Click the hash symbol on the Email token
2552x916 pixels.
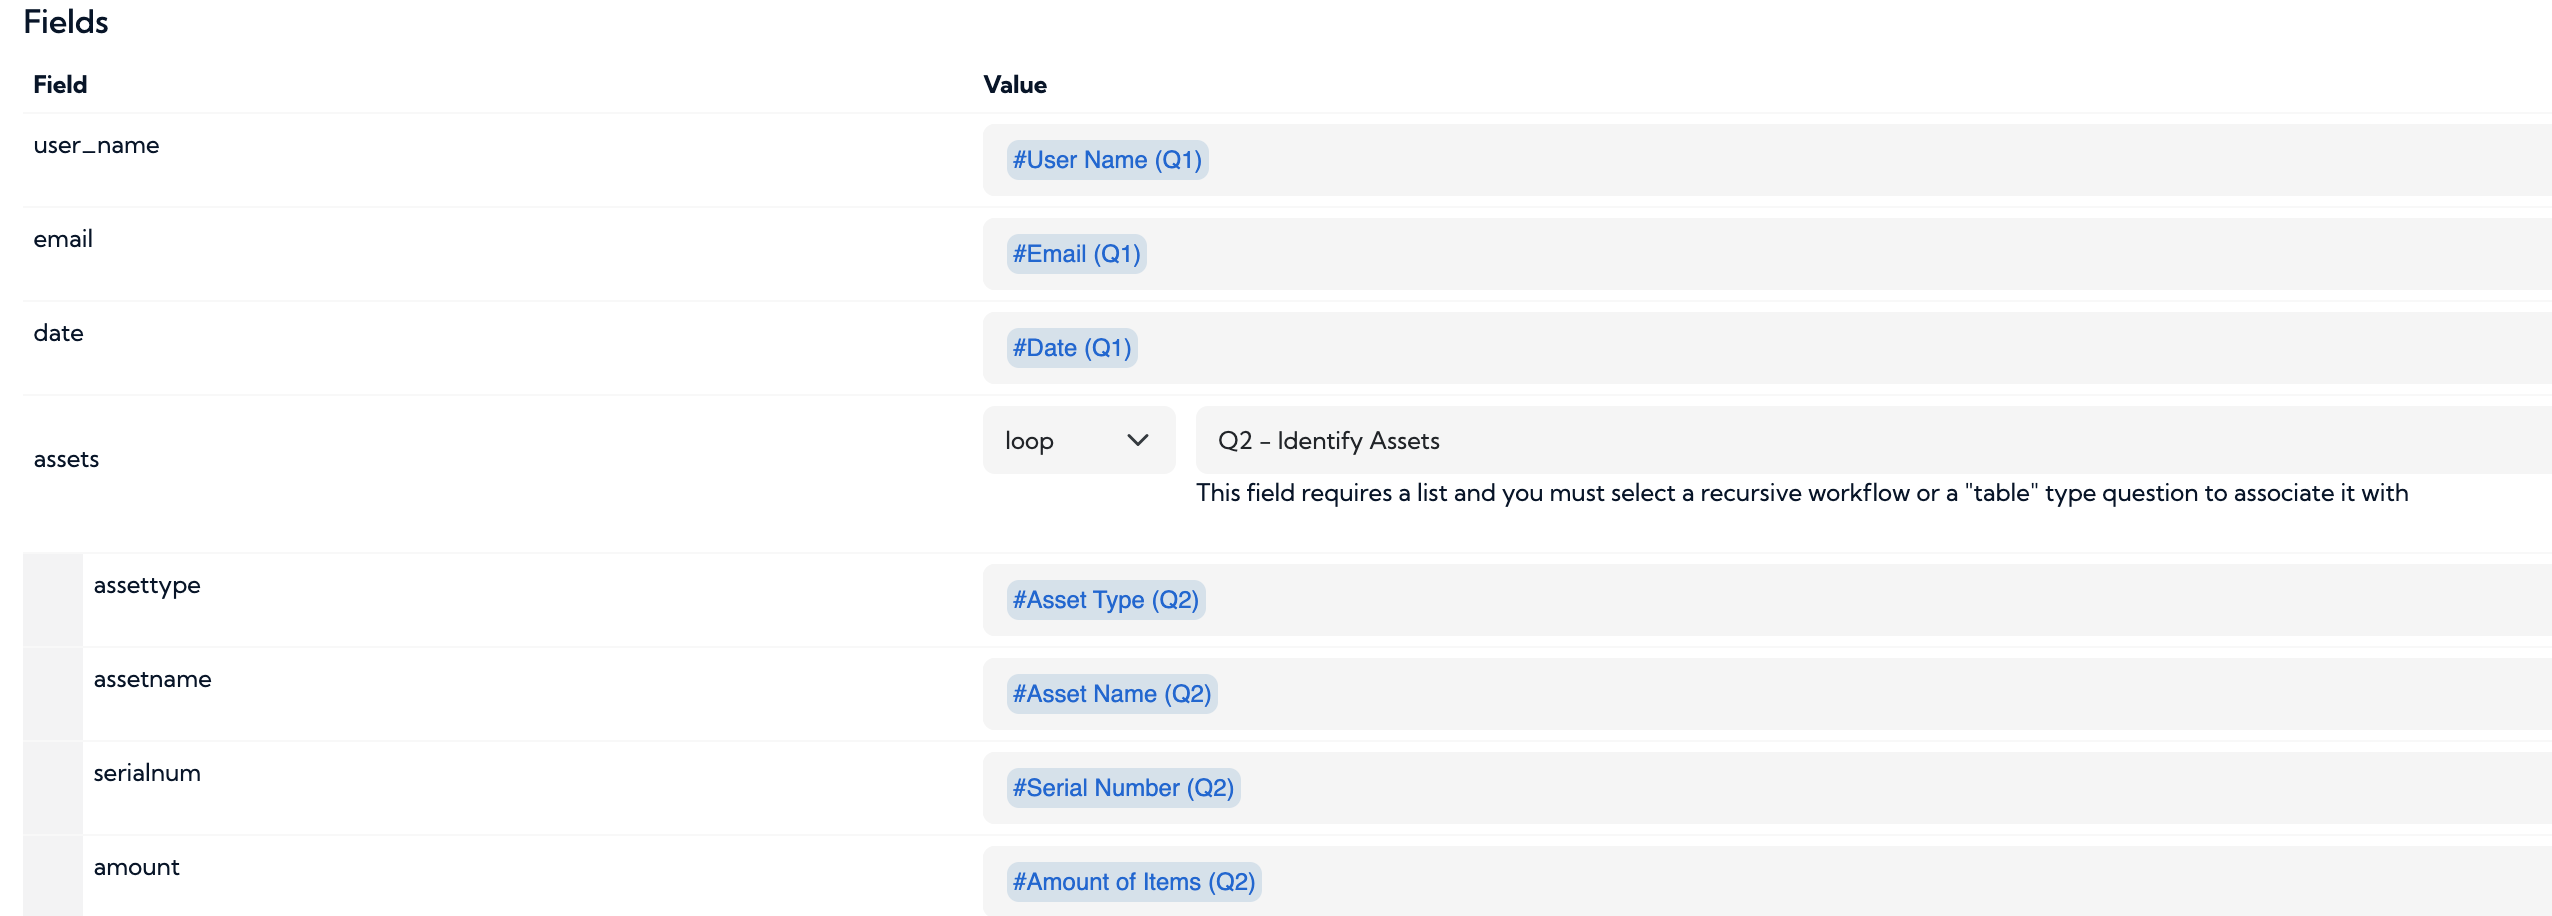click(1017, 254)
